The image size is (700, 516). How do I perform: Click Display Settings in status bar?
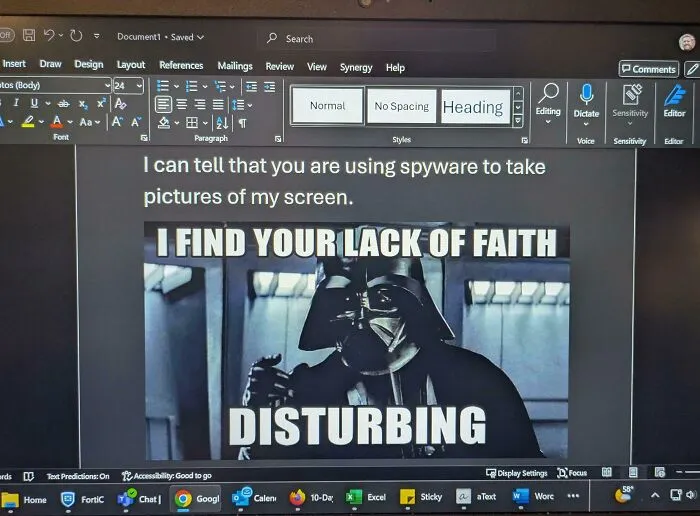click(517, 473)
